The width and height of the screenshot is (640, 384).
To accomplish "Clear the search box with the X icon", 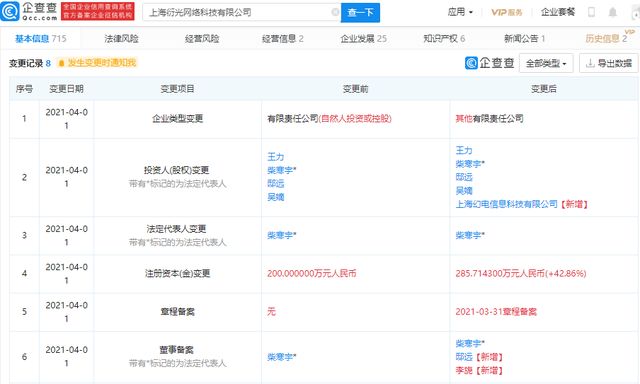I will coord(335,12).
